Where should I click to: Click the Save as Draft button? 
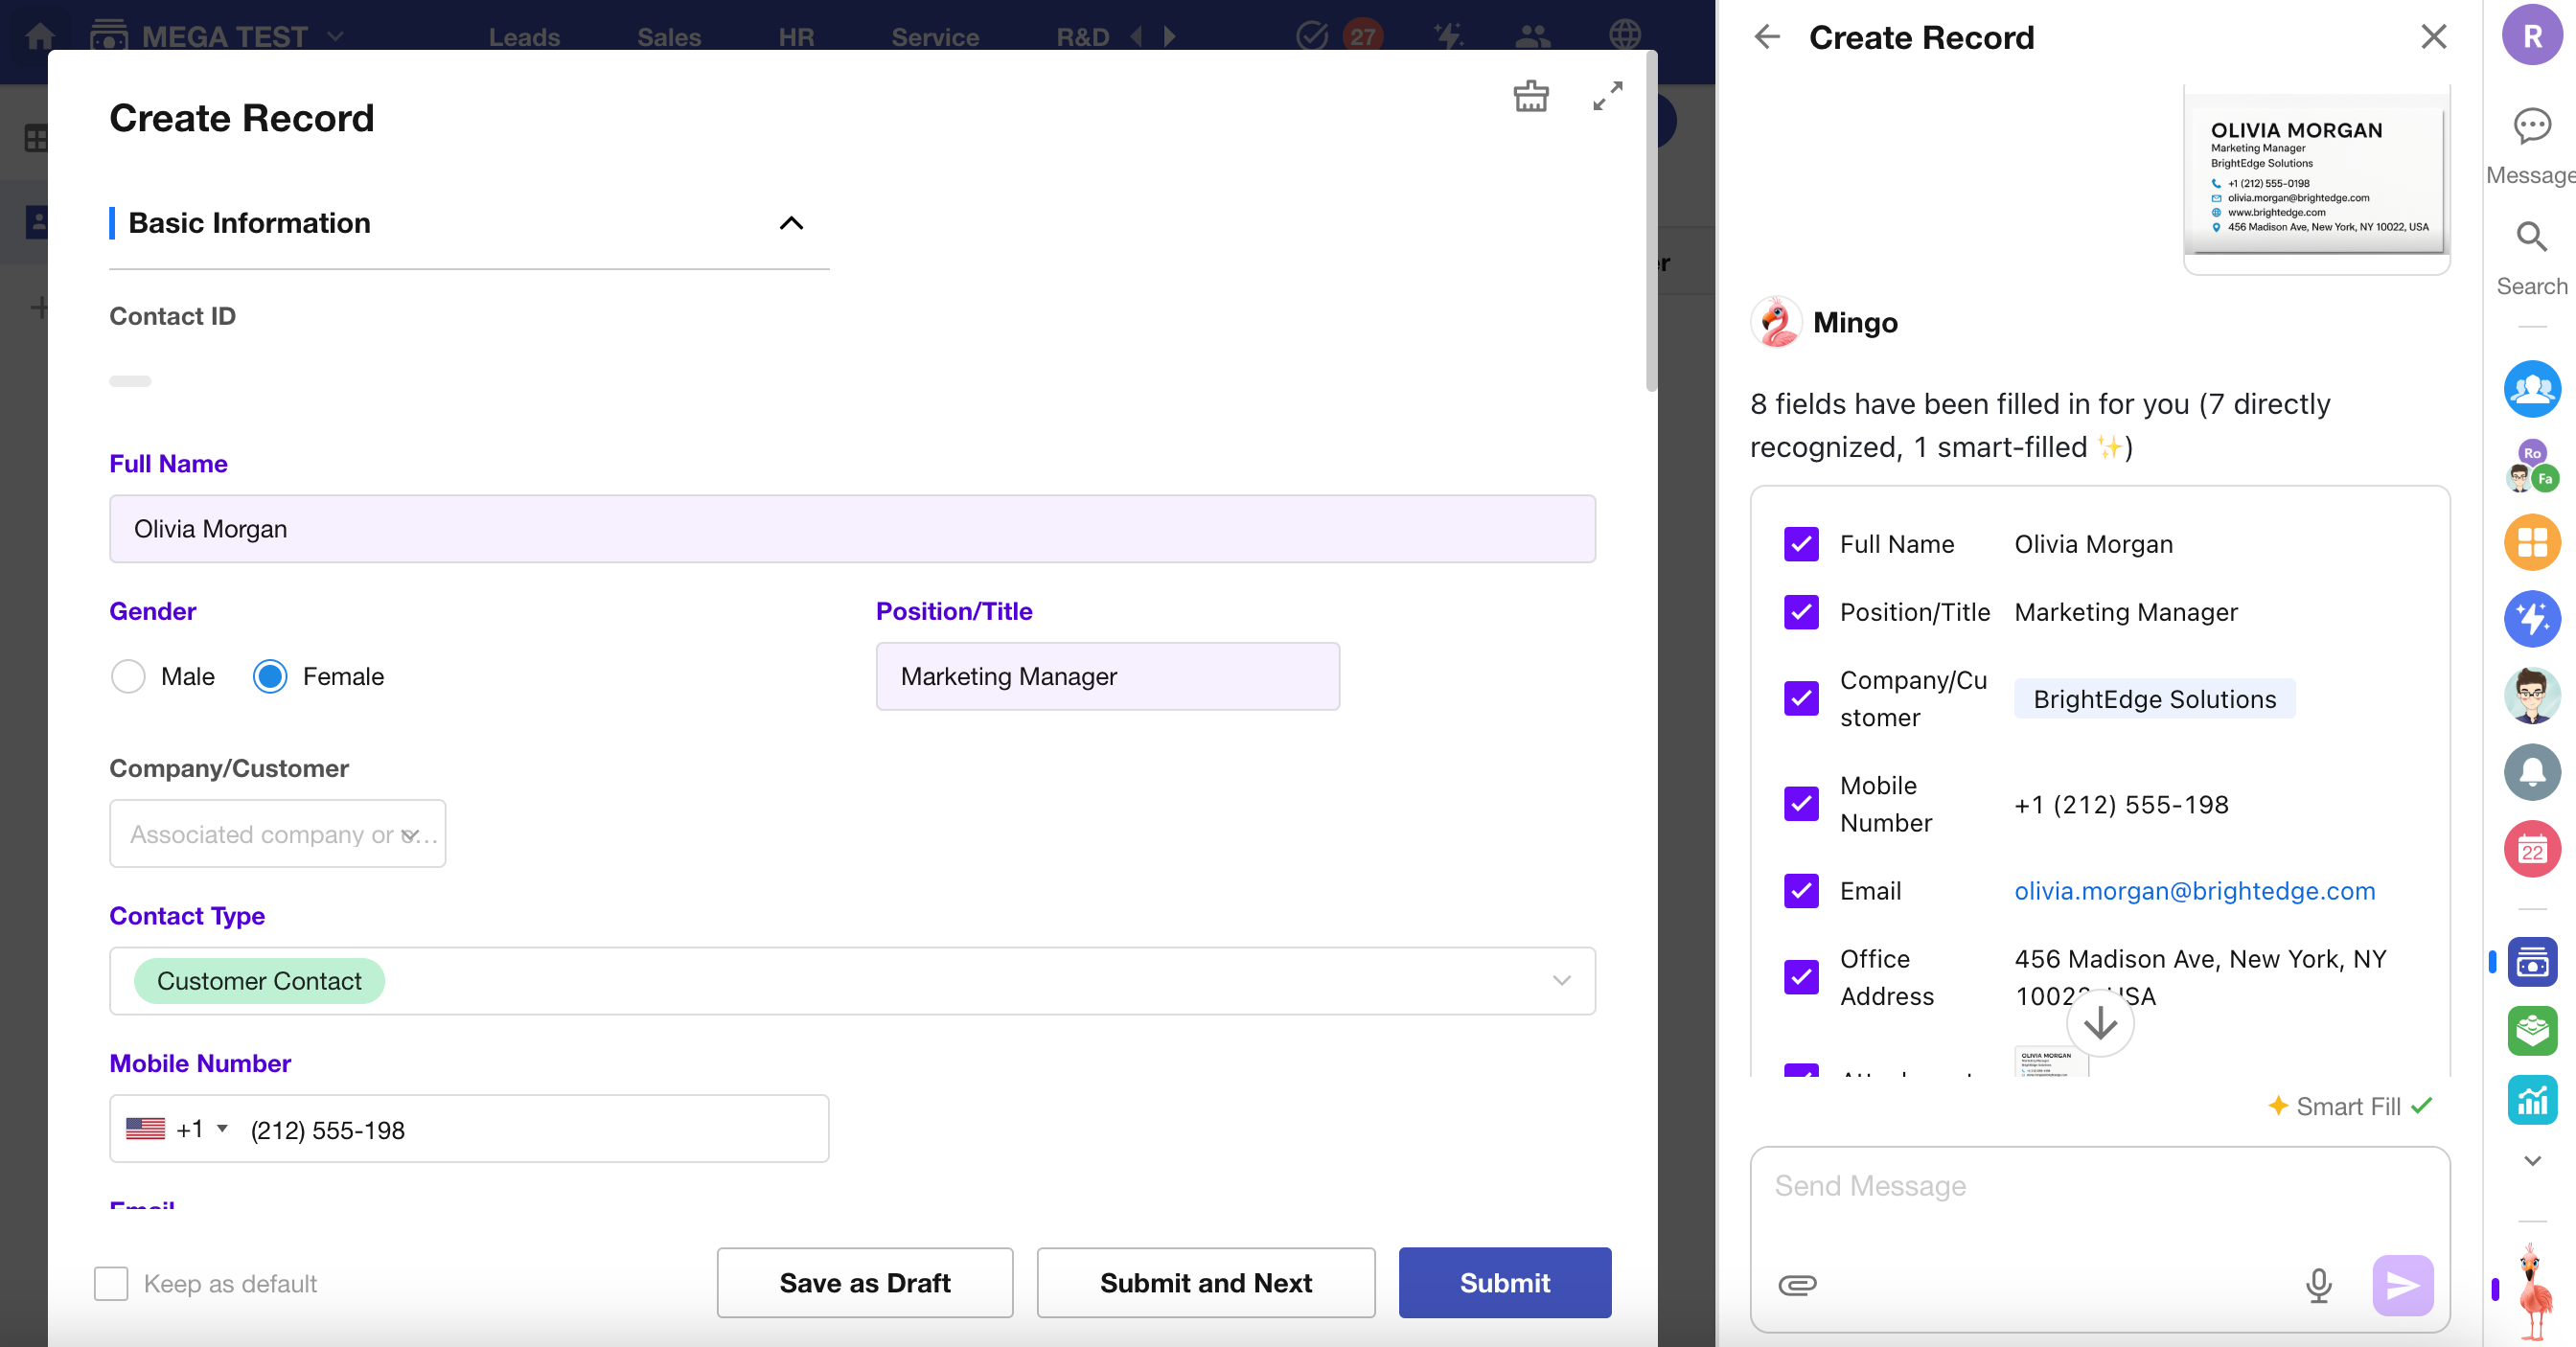(x=864, y=1282)
